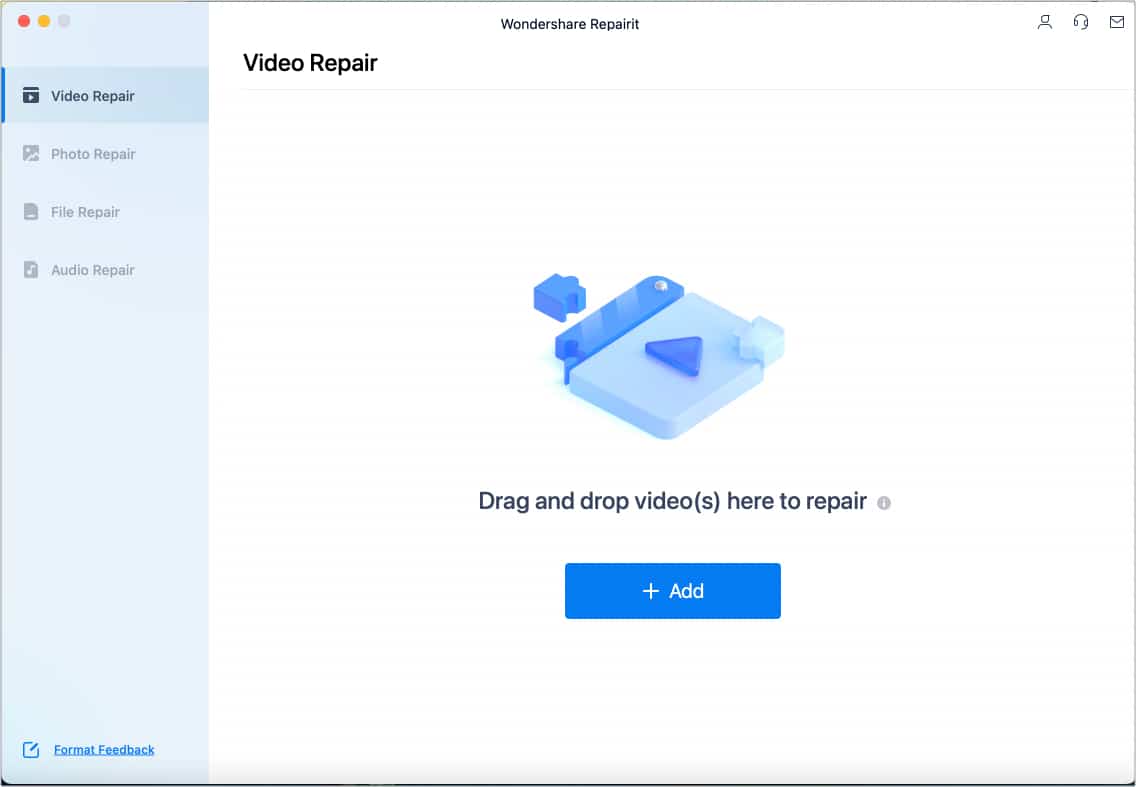This screenshot has width=1136, height=787.
Task: Click the Video Repair page heading
Action: click(310, 63)
